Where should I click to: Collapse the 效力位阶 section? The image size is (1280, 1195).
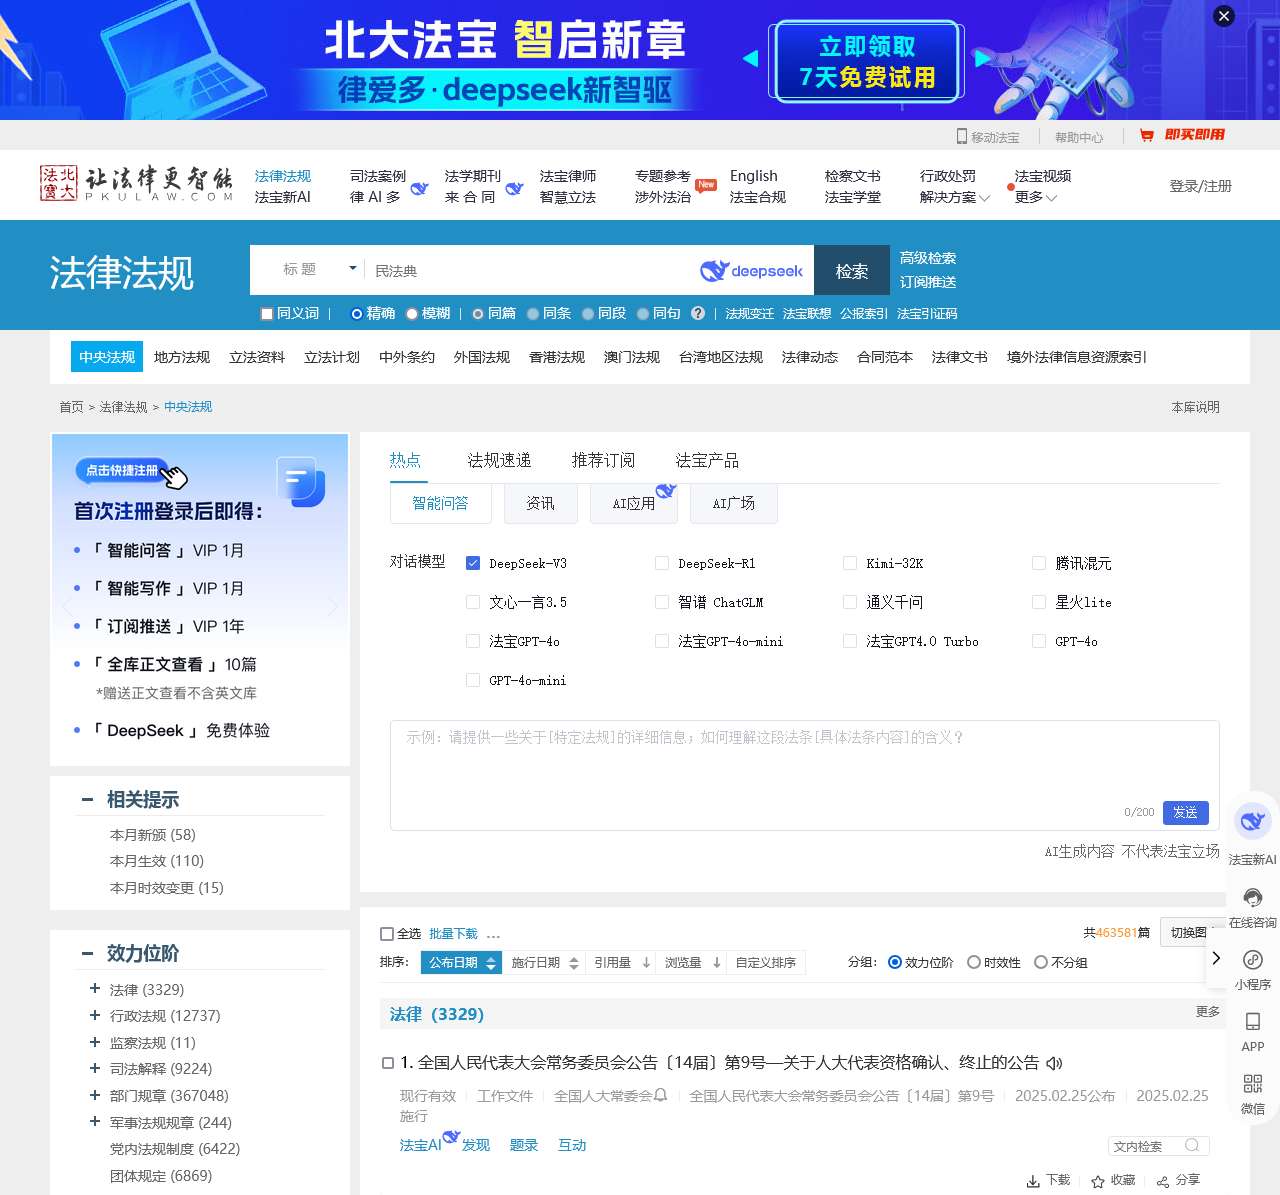coord(88,953)
